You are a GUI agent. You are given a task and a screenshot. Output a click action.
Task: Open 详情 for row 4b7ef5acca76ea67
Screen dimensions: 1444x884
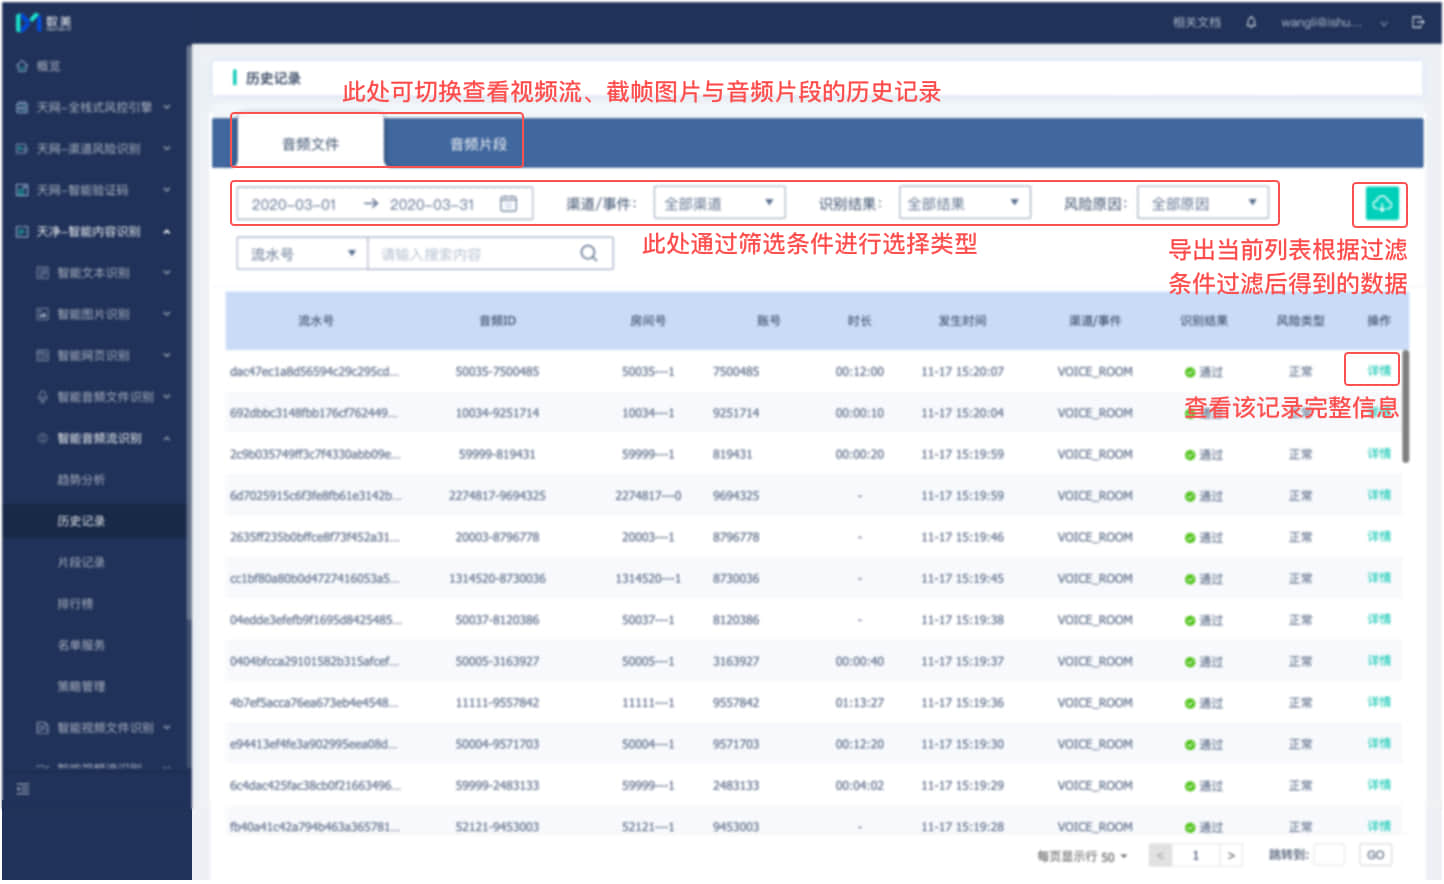coord(1379,702)
